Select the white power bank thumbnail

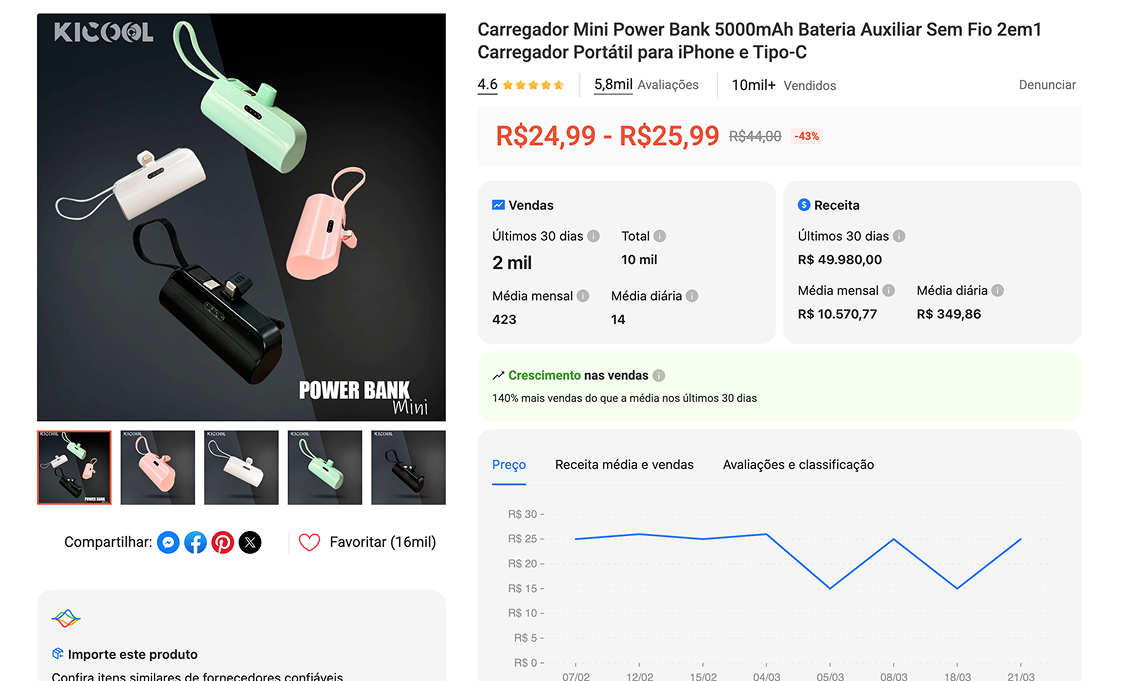[241, 467]
